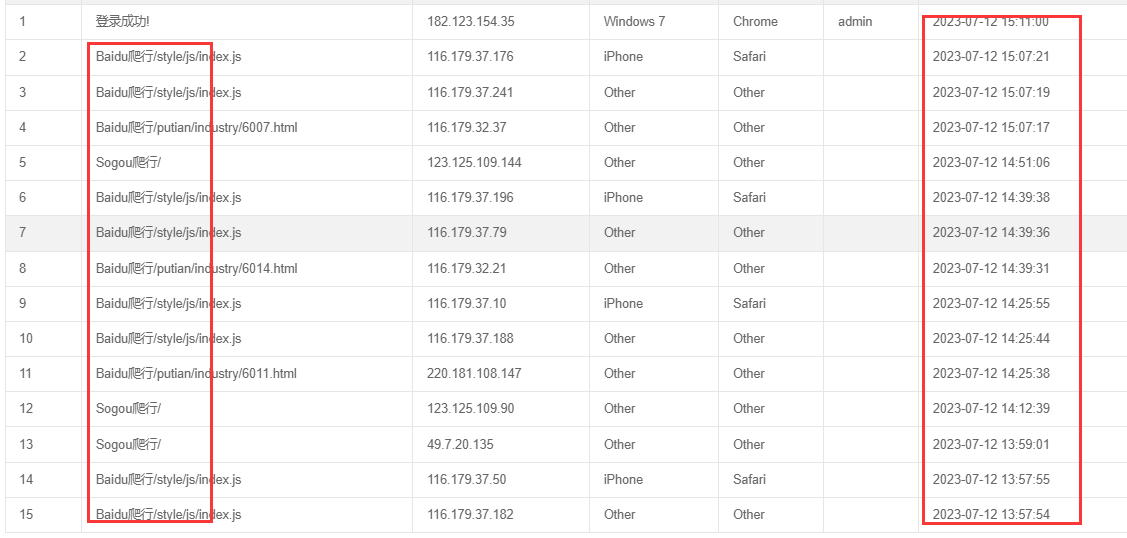Select IP address 123.125.109.144
Image resolution: width=1127 pixels, height=538 pixels.
click(x=474, y=162)
